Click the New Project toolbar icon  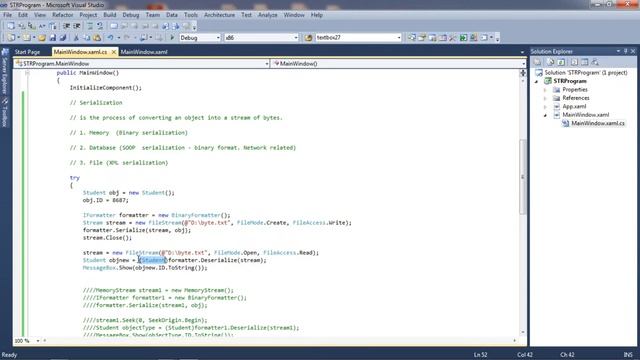pos(11,38)
